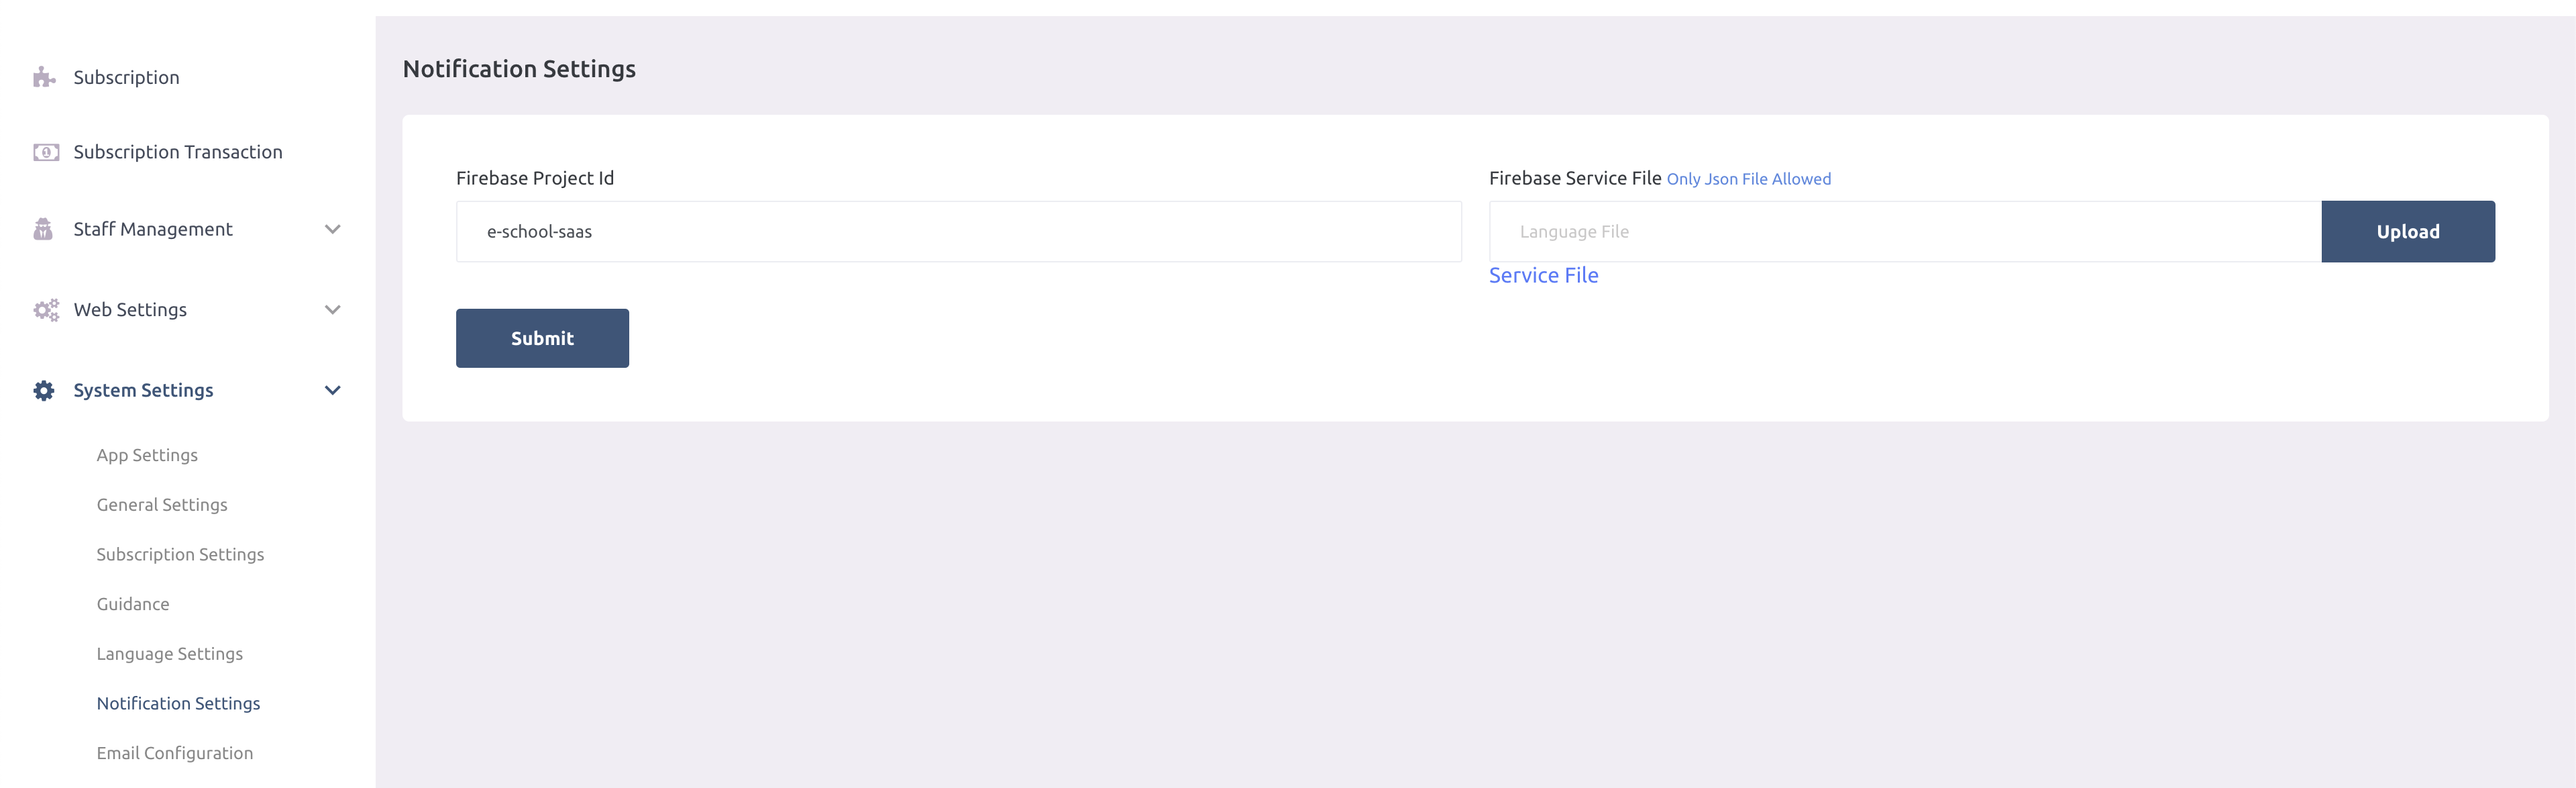This screenshot has height=788, width=2576.
Task: Select Notification Settings in sidebar
Action: [178, 703]
